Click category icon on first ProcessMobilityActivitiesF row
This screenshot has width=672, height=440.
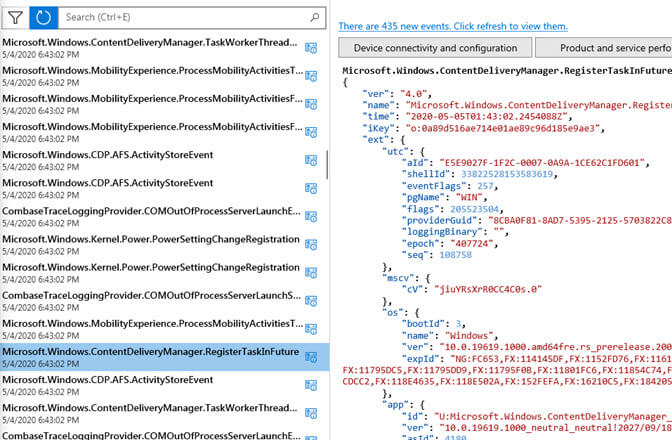[x=311, y=104]
